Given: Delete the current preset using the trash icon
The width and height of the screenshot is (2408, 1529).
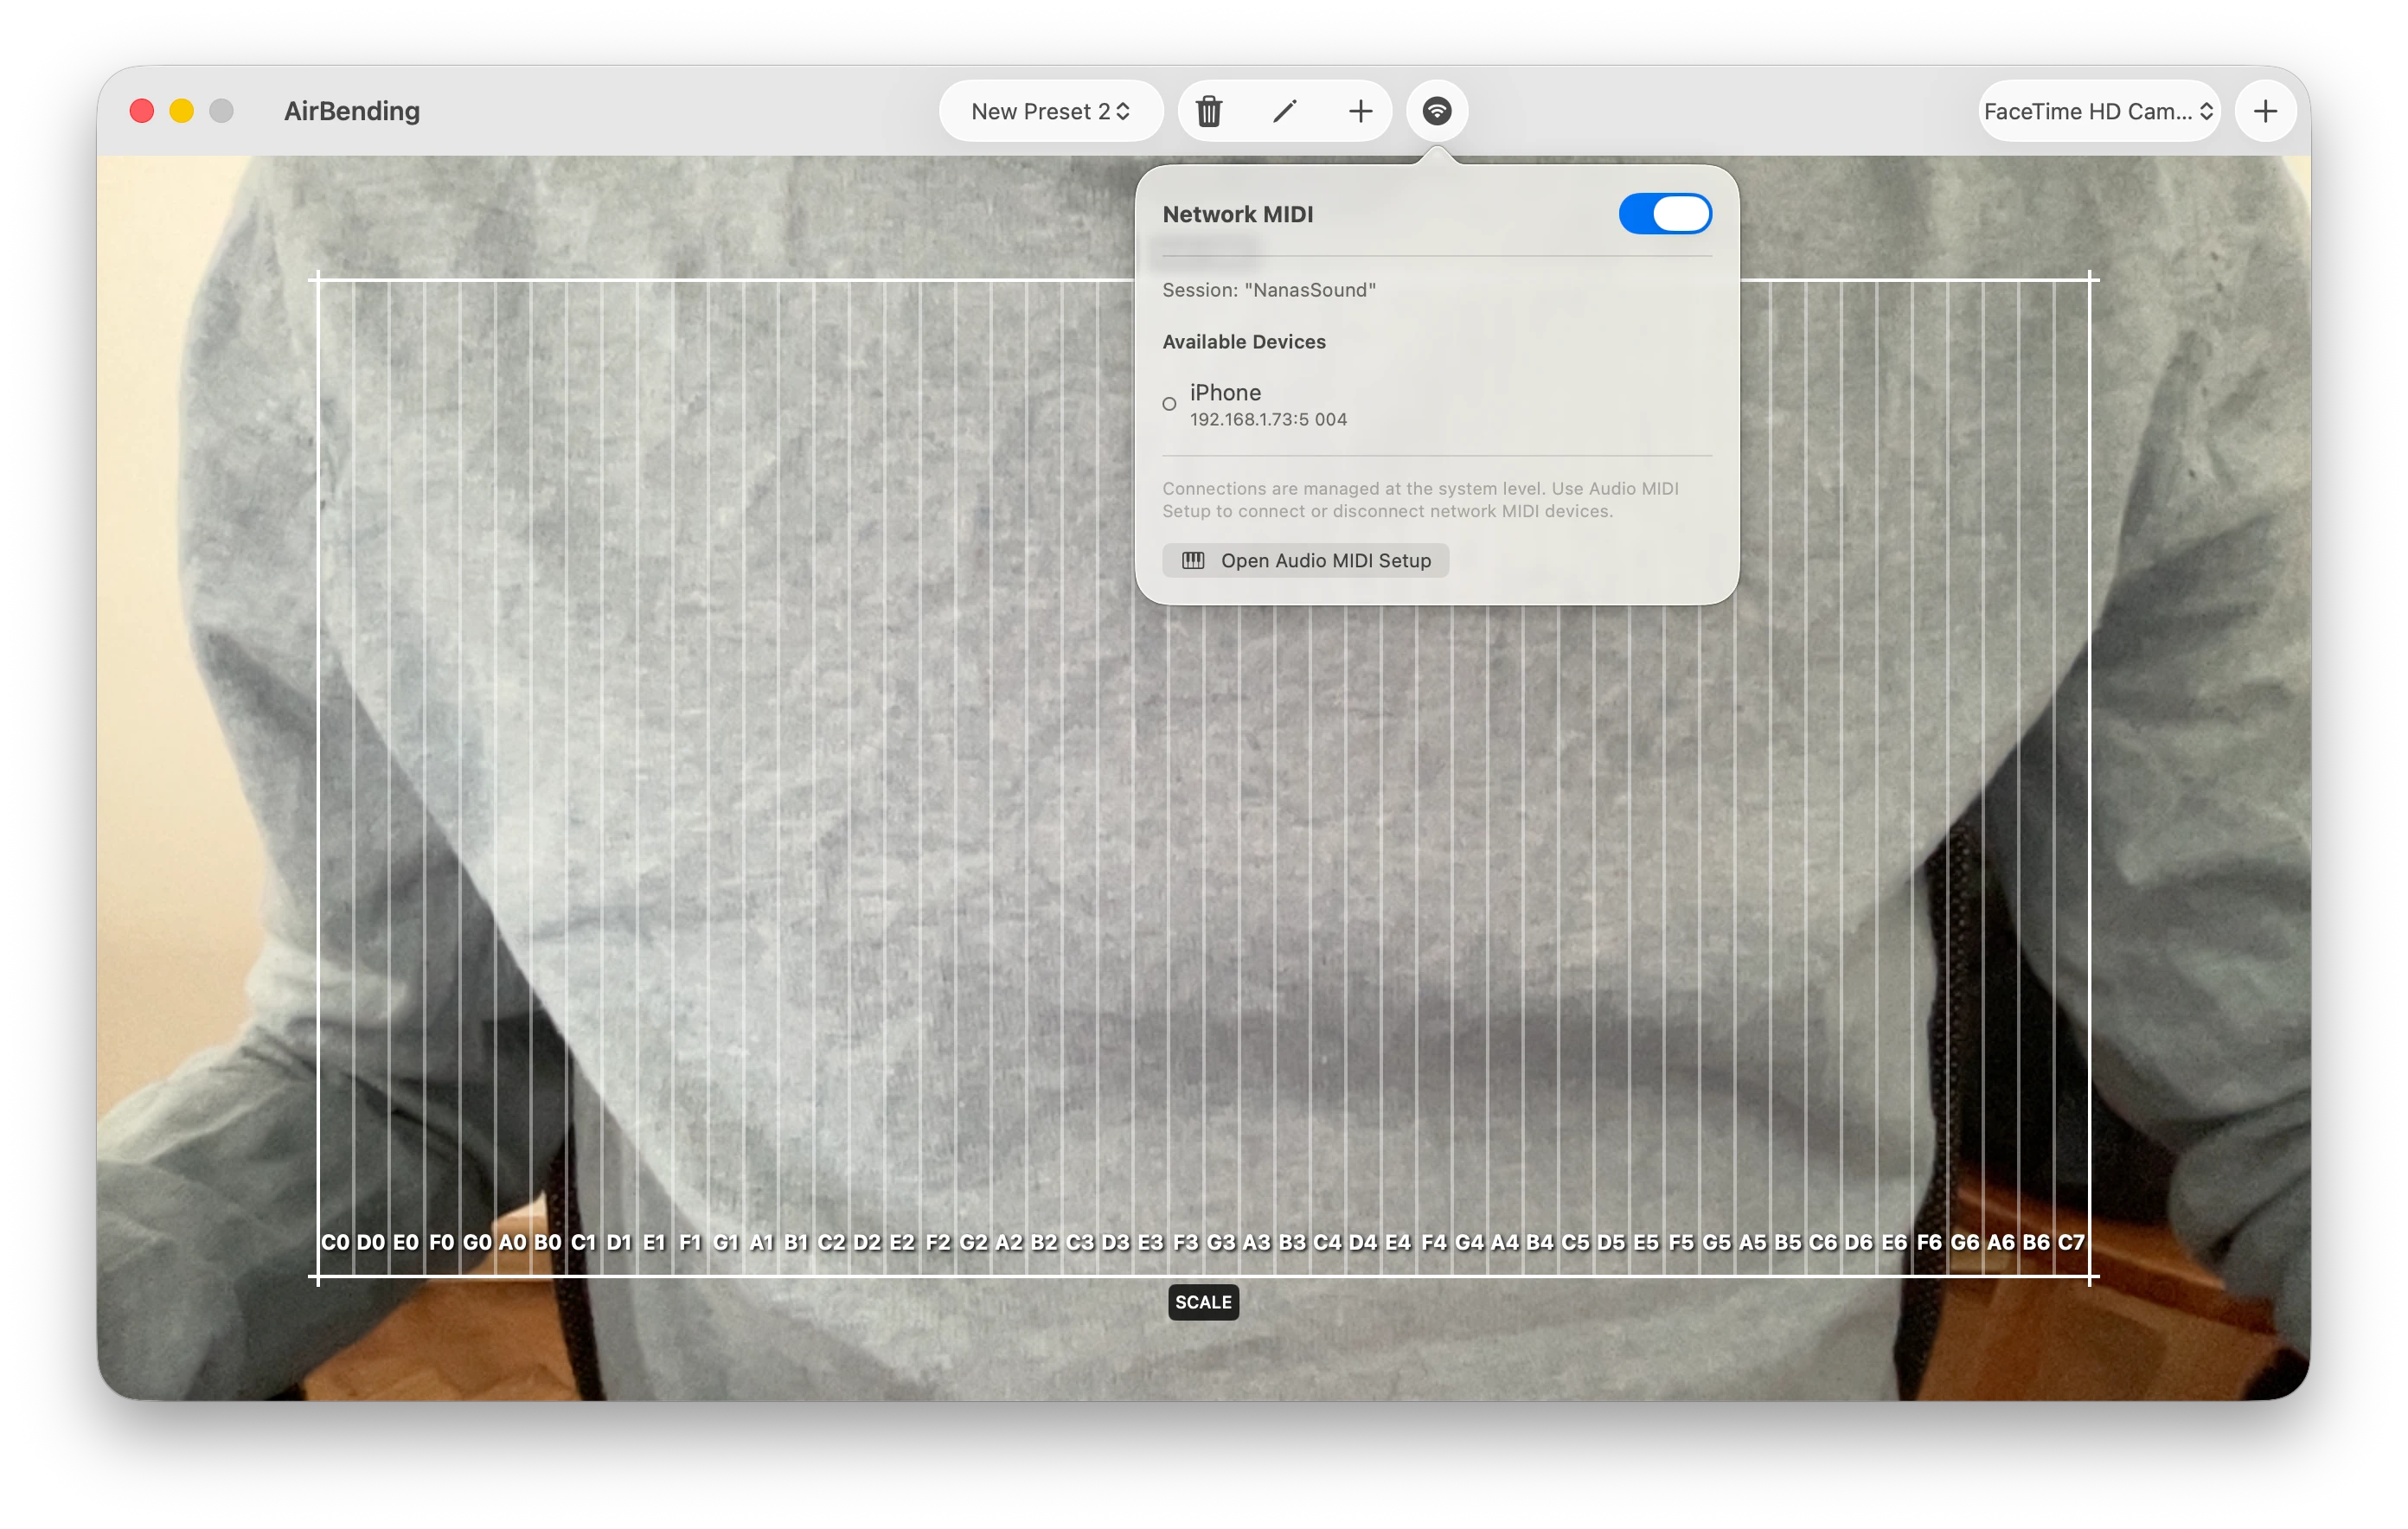Looking at the screenshot, I should click(1209, 111).
